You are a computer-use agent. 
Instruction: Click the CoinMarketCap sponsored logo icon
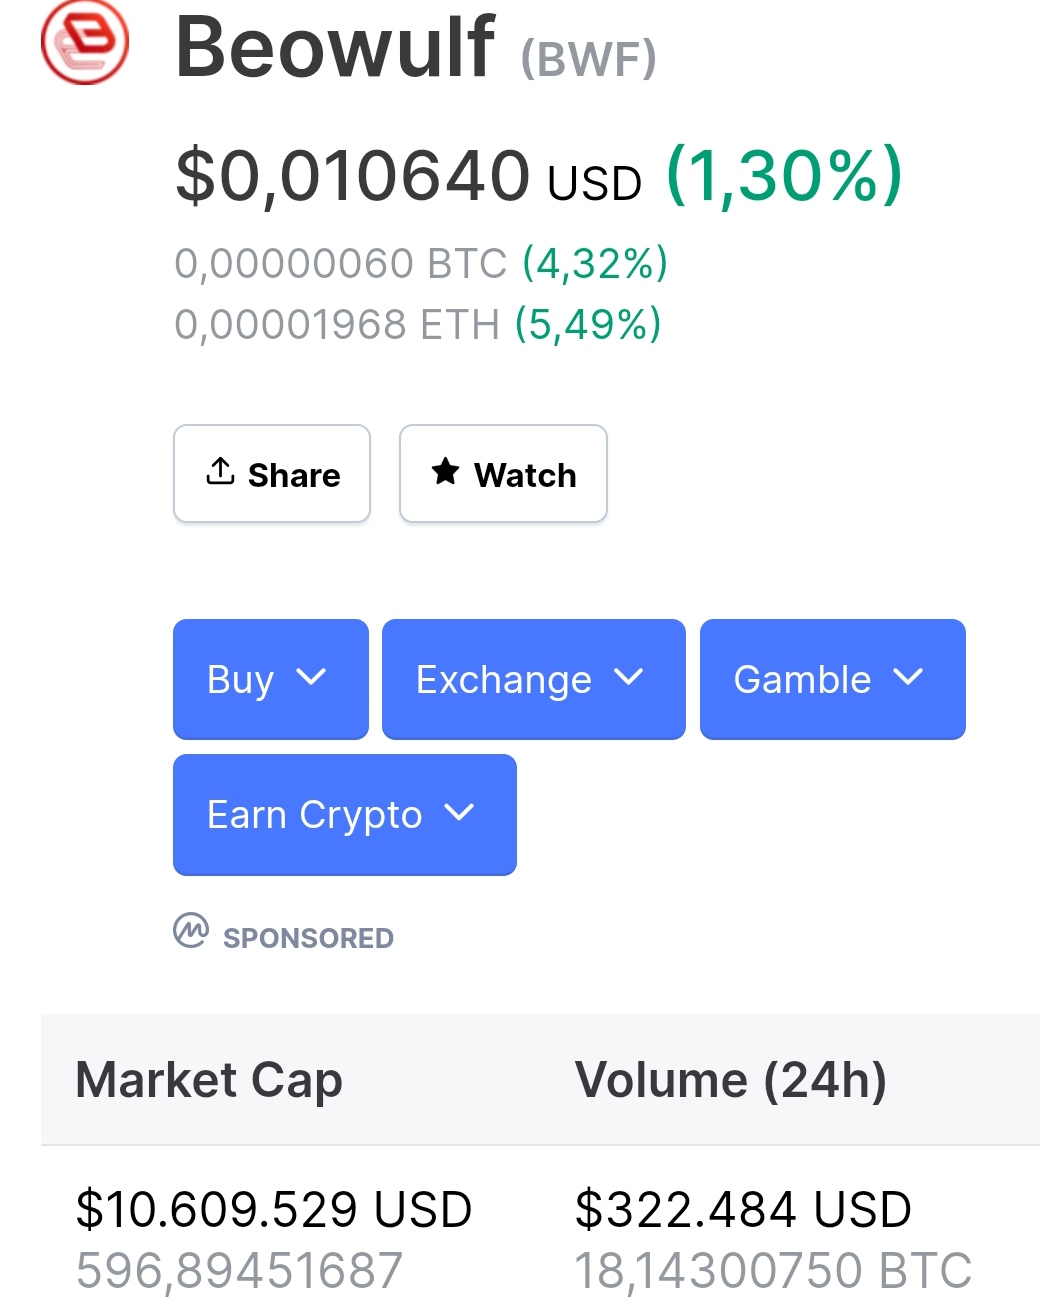click(190, 930)
